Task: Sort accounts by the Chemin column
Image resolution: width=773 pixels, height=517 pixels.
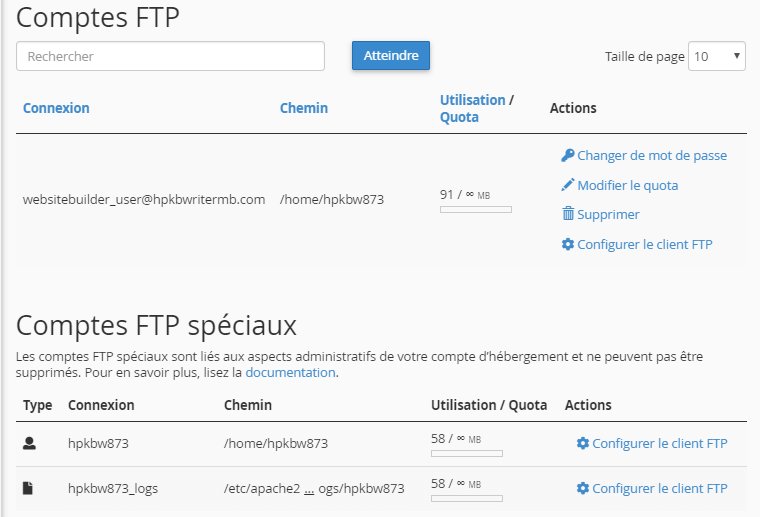Action: (x=304, y=108)
